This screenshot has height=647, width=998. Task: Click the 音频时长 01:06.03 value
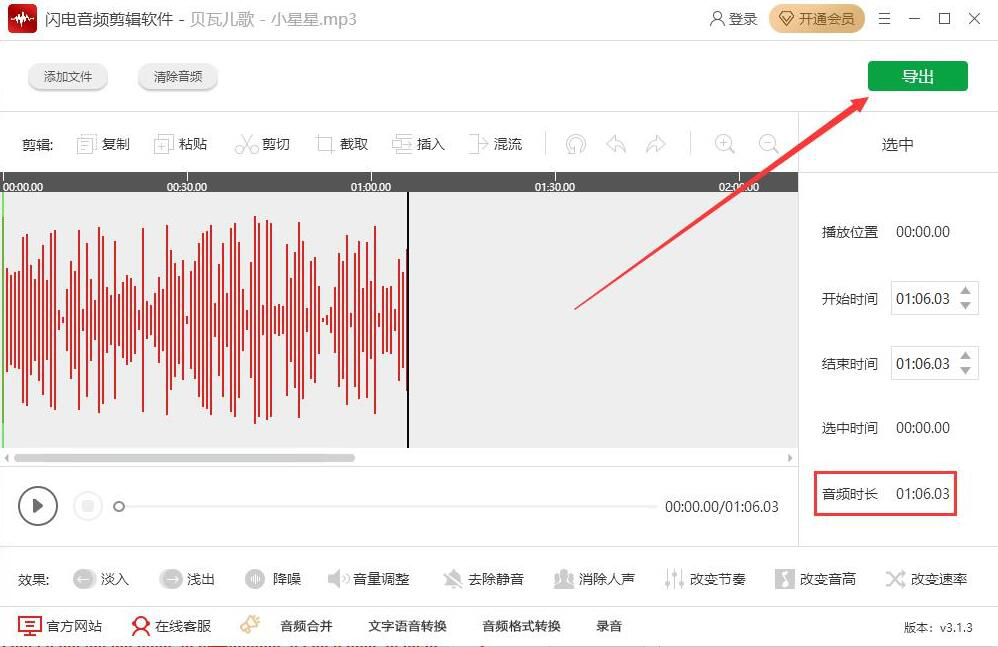(923, 494)
